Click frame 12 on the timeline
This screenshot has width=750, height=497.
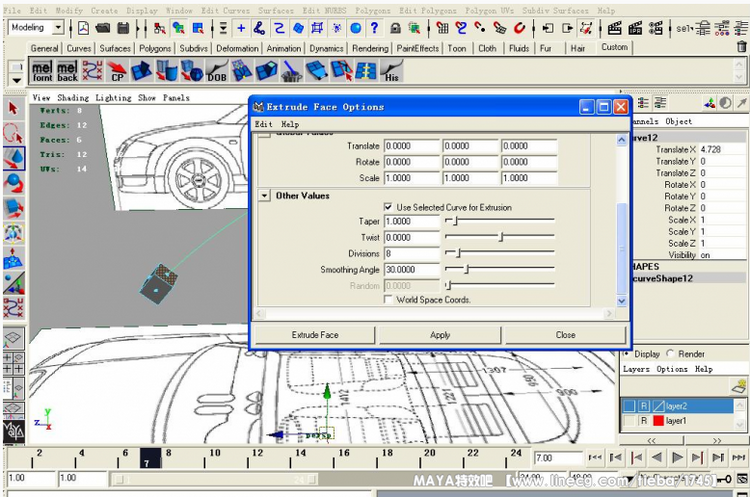coord(248,459)
